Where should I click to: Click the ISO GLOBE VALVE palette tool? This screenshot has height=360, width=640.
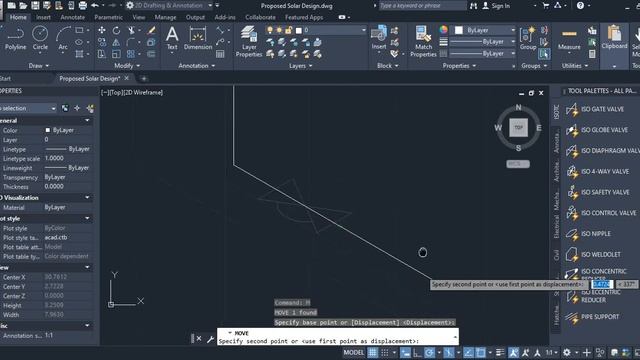coord(597,130)
